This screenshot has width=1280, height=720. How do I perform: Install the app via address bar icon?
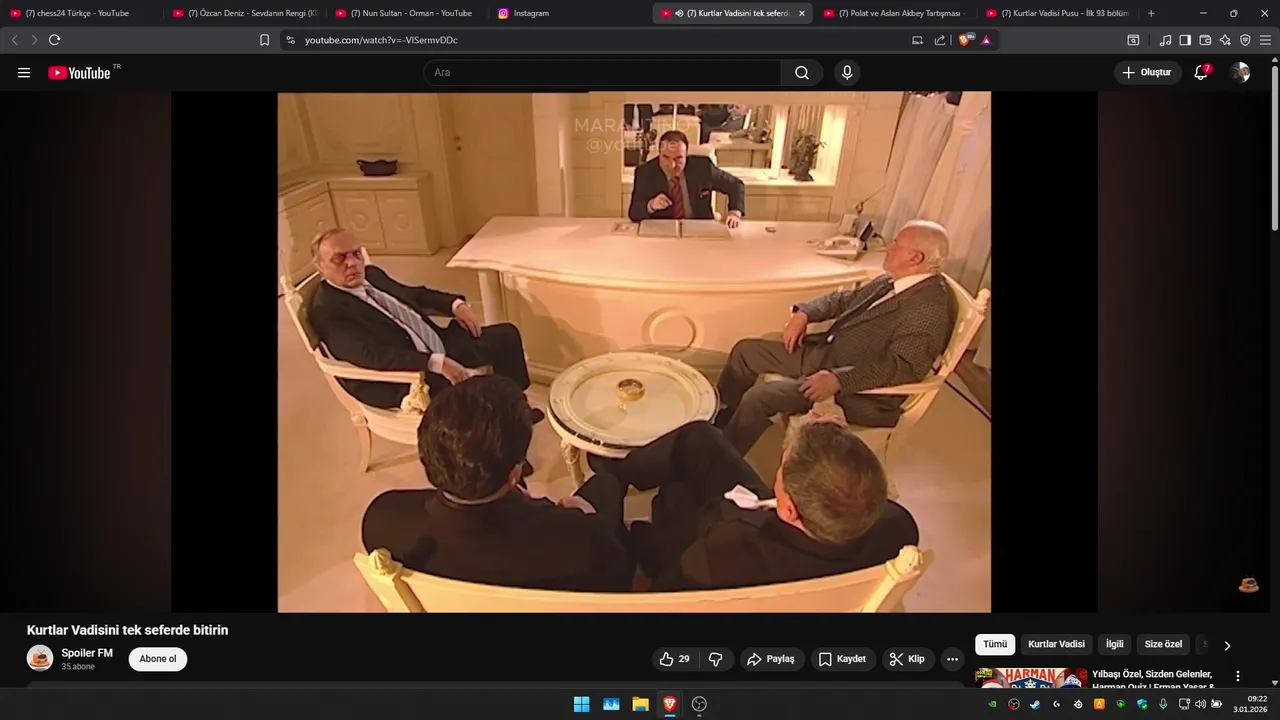(x=918, y=40)
